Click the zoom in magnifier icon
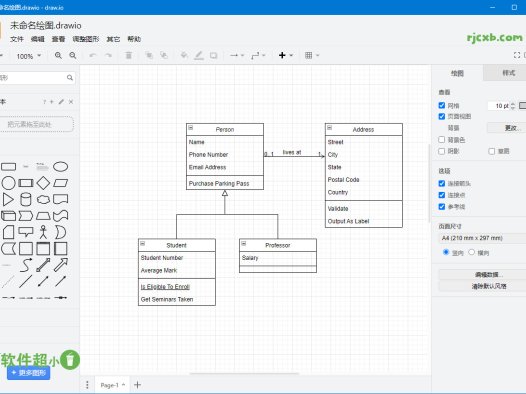Image resolution: width=526 pixels, height=394 pixels. coord(58,55)
